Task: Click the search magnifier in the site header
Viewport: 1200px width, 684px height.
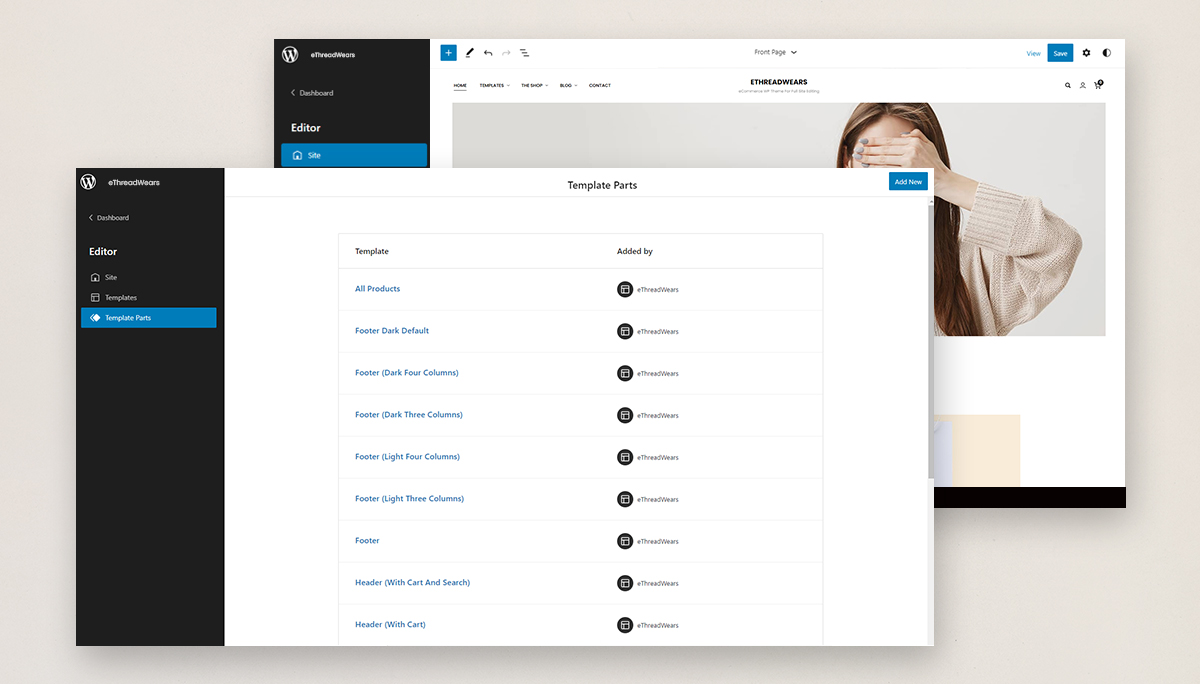Action: pos(1067,86)
